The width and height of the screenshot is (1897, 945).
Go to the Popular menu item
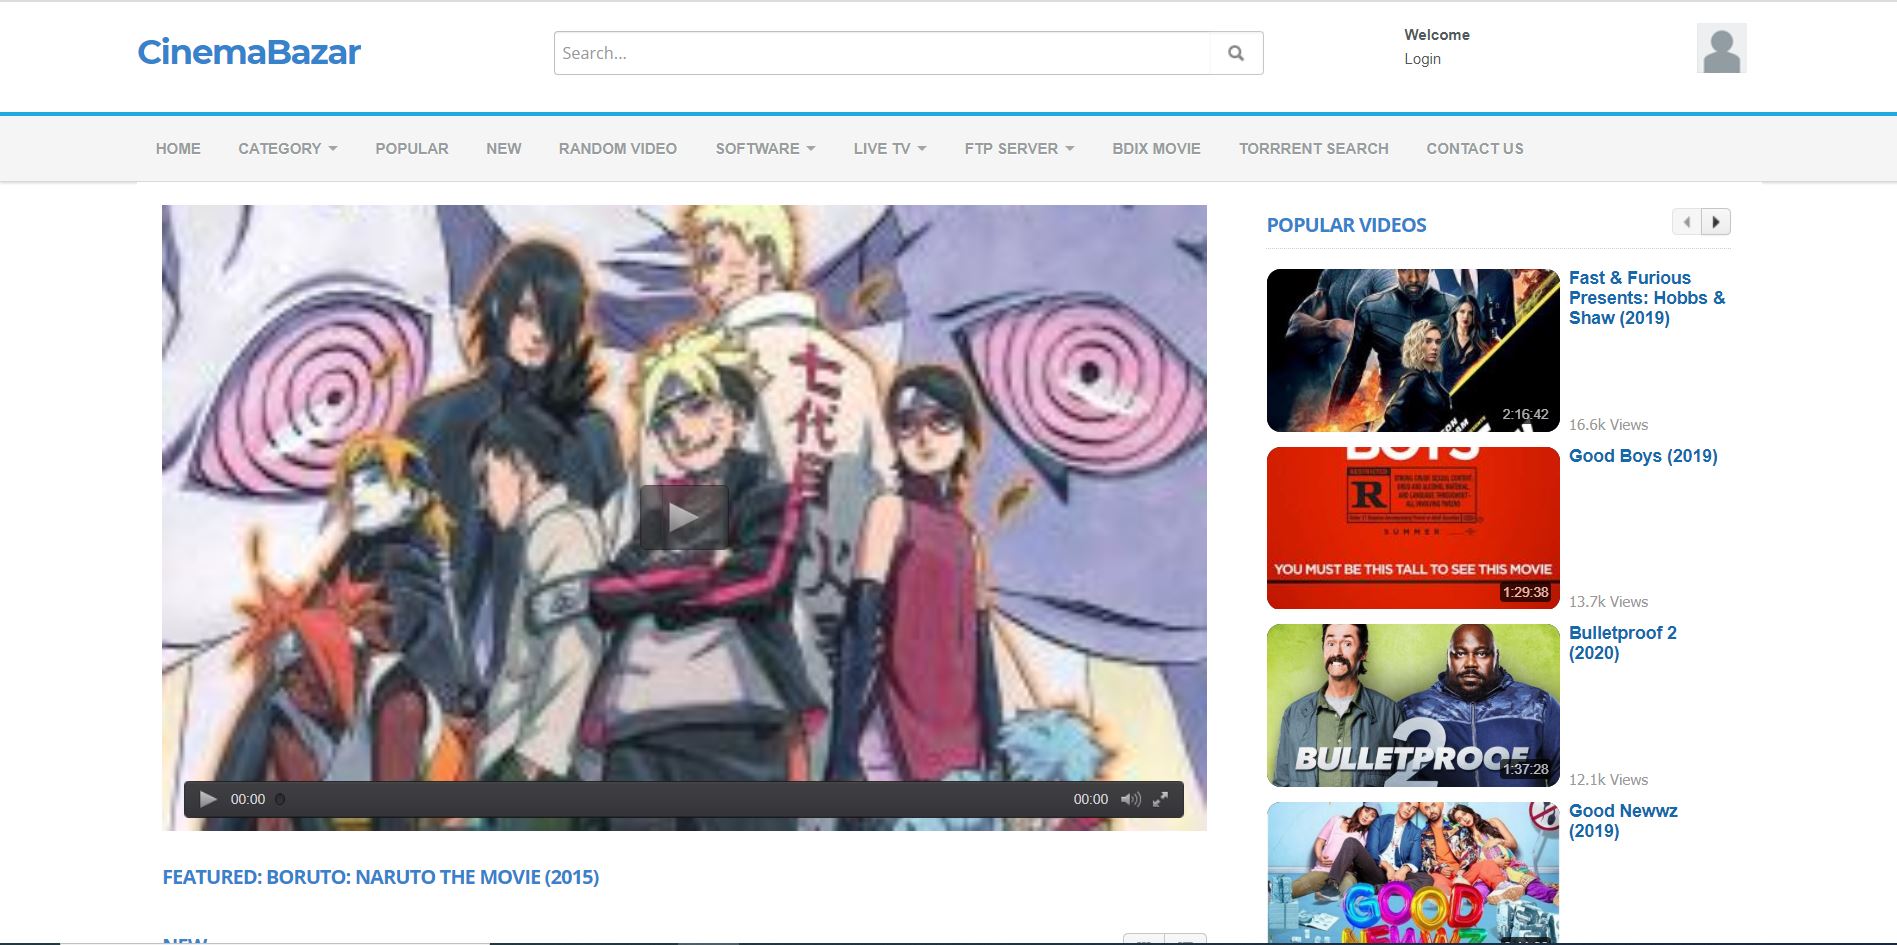412,148
